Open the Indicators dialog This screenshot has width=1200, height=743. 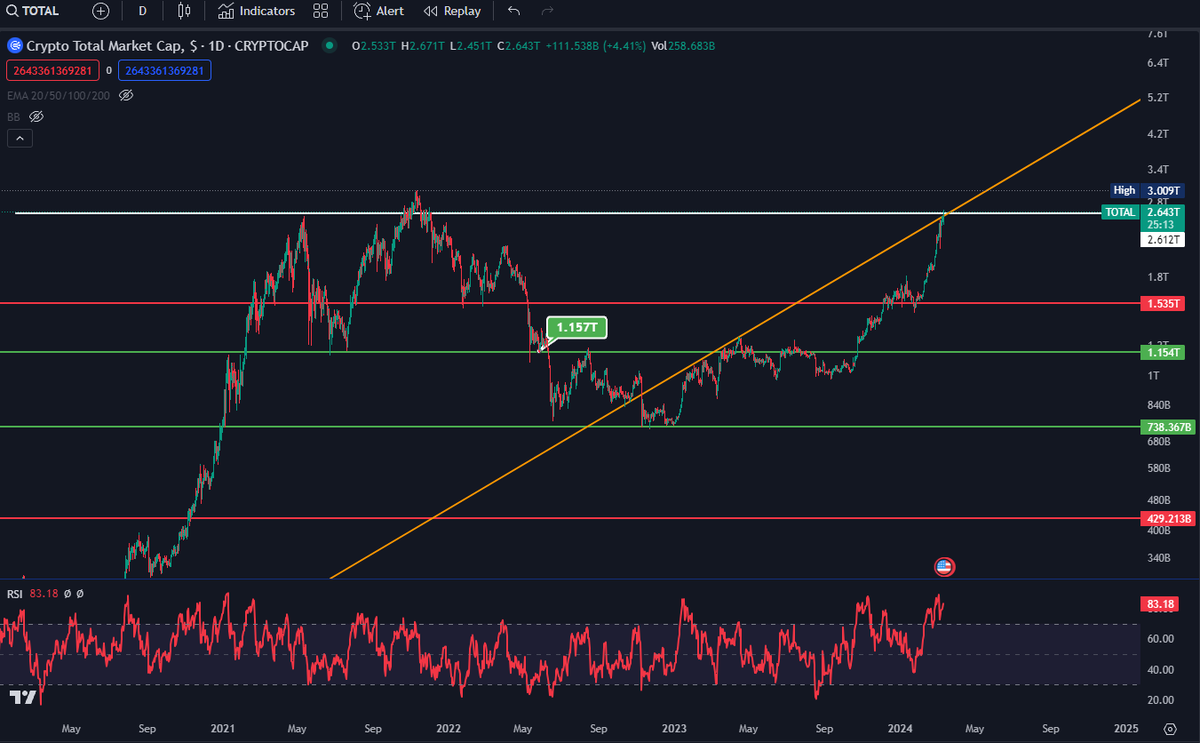256,11
